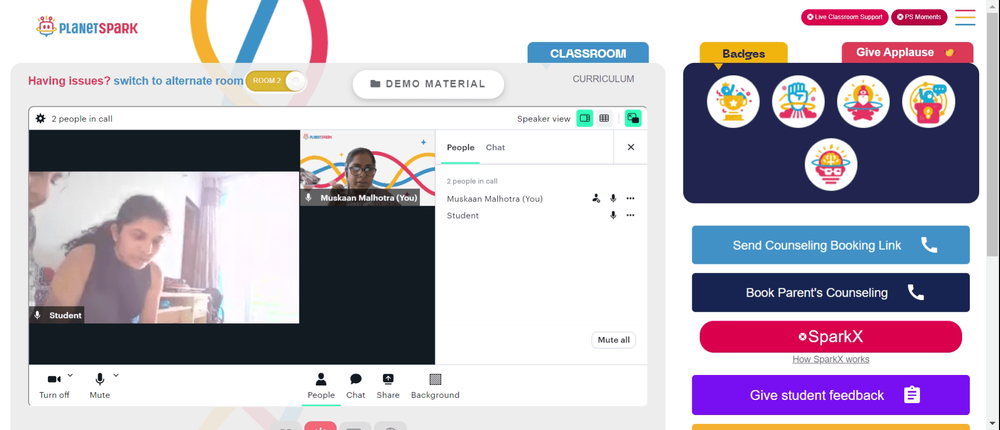
Task: Award the brain with glasses badge
Action: click(x=830, y=165)
